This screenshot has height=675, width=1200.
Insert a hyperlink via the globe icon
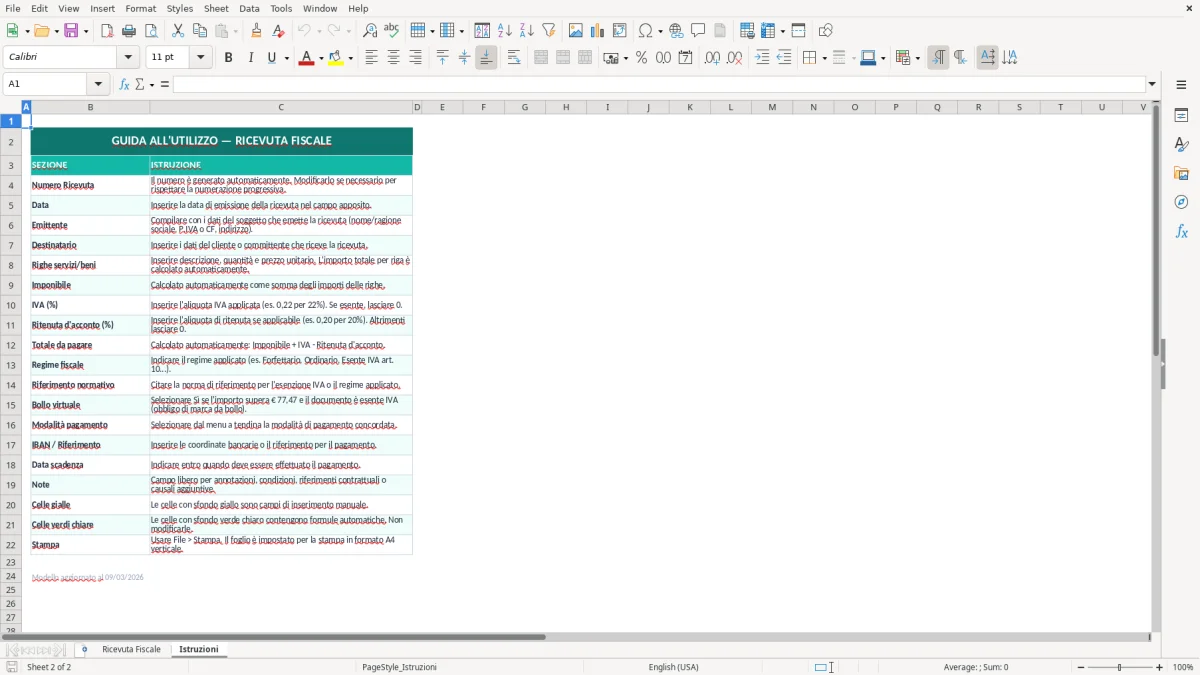(x=676, y=31)
